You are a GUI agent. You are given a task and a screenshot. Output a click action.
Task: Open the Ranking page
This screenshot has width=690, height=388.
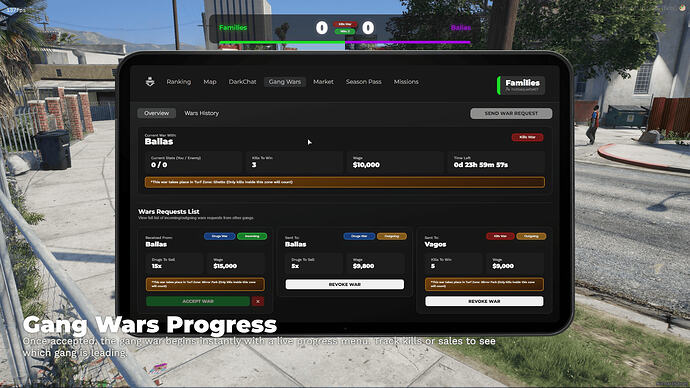point(179,82)
